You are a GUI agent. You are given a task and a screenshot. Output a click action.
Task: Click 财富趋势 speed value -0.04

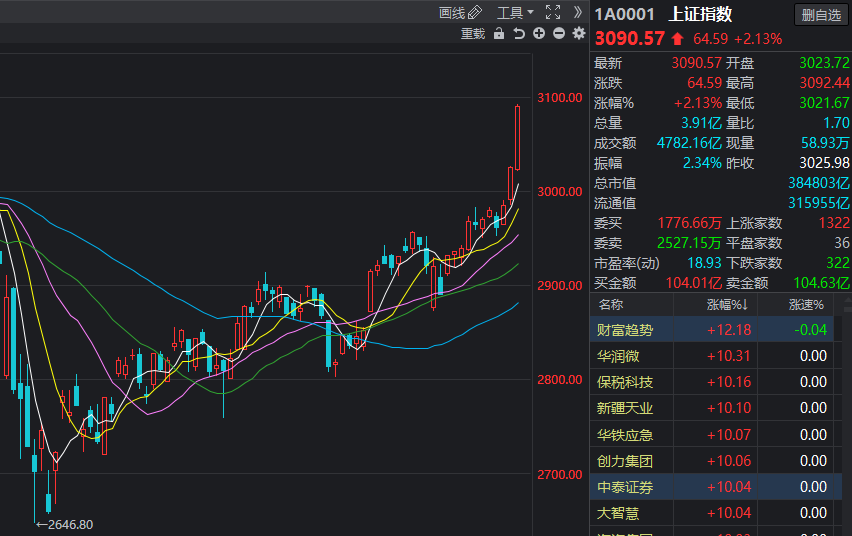(810, 330)
